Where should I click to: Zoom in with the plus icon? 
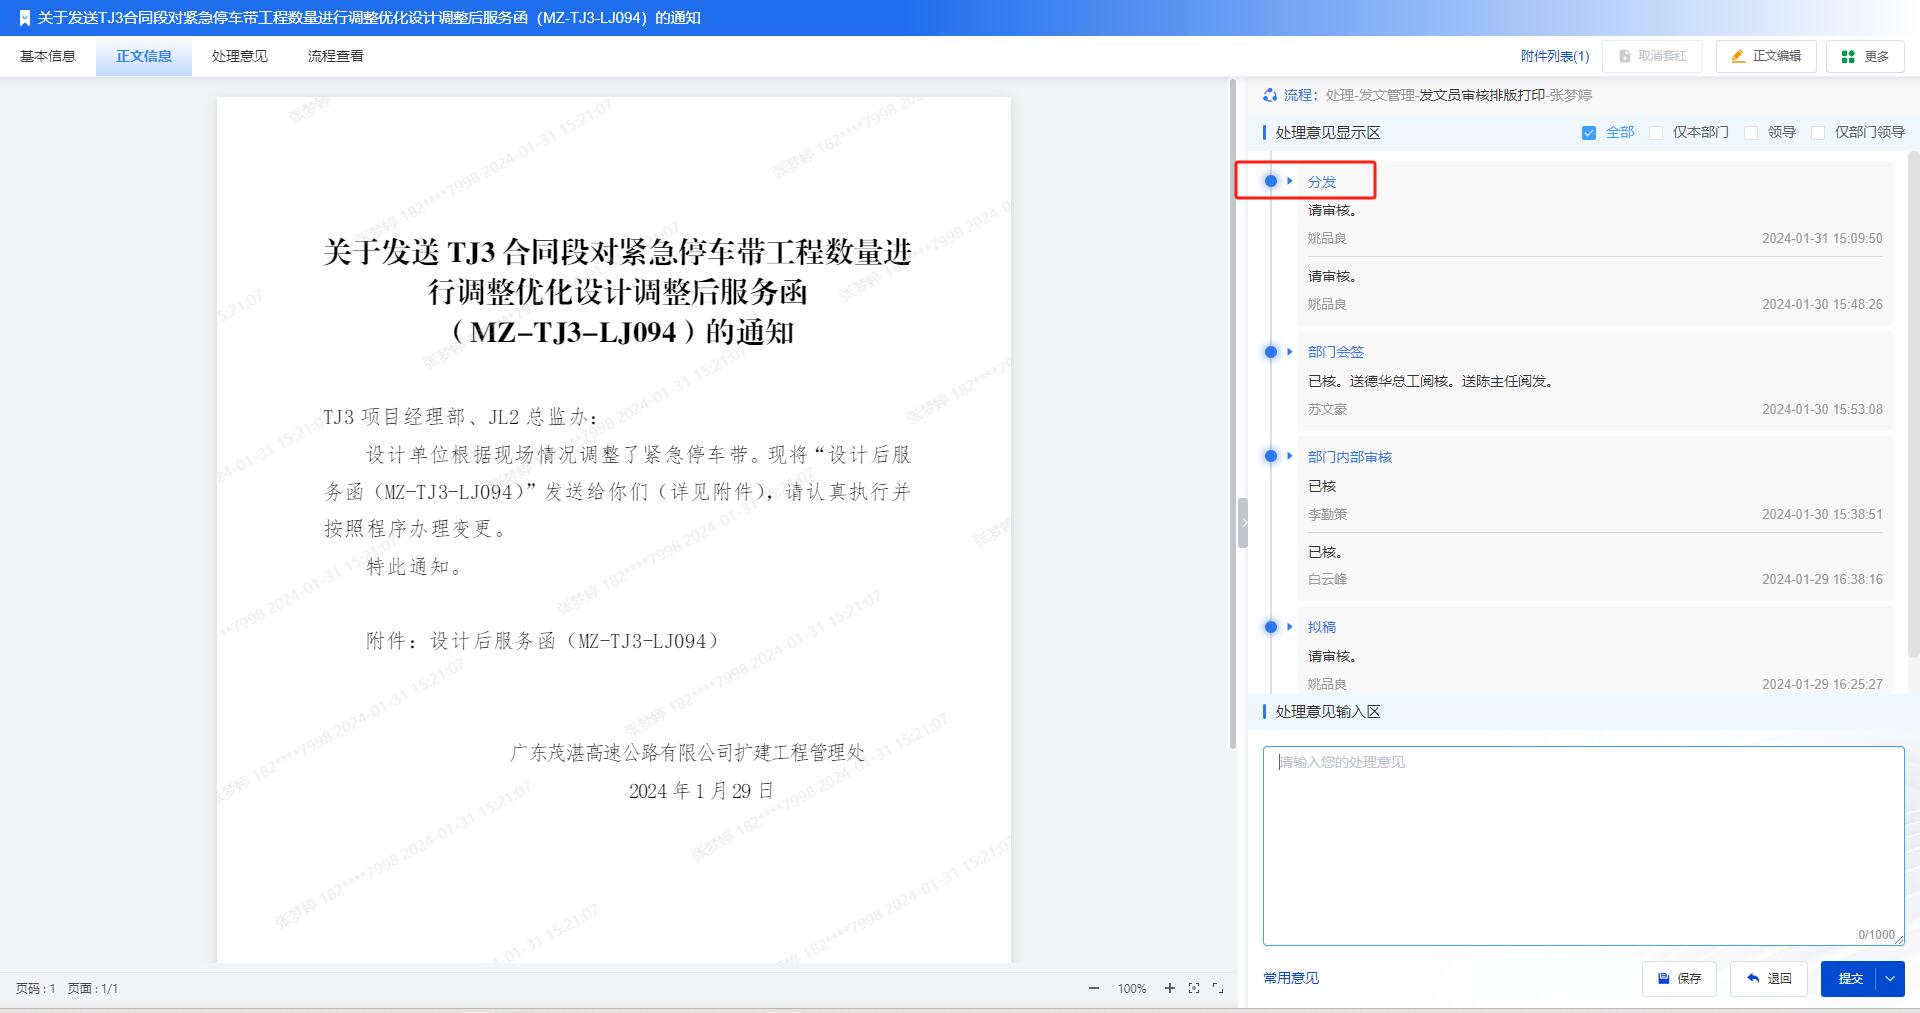[x=1169, y=988]
